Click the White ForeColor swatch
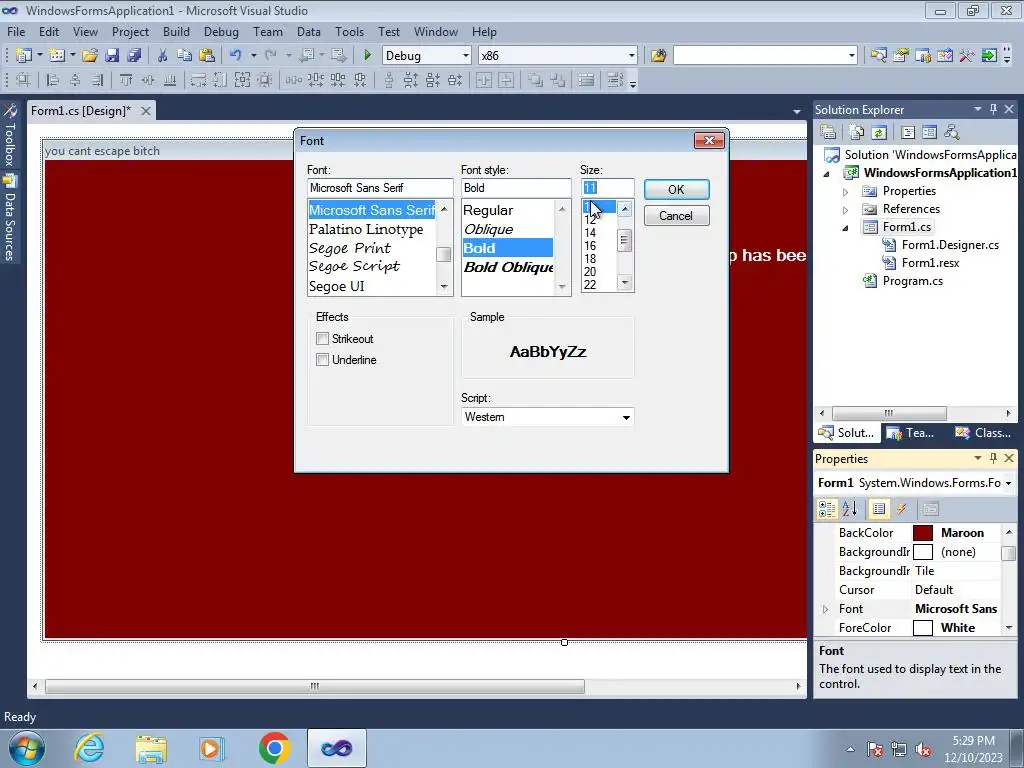 [x=922, y=628]
